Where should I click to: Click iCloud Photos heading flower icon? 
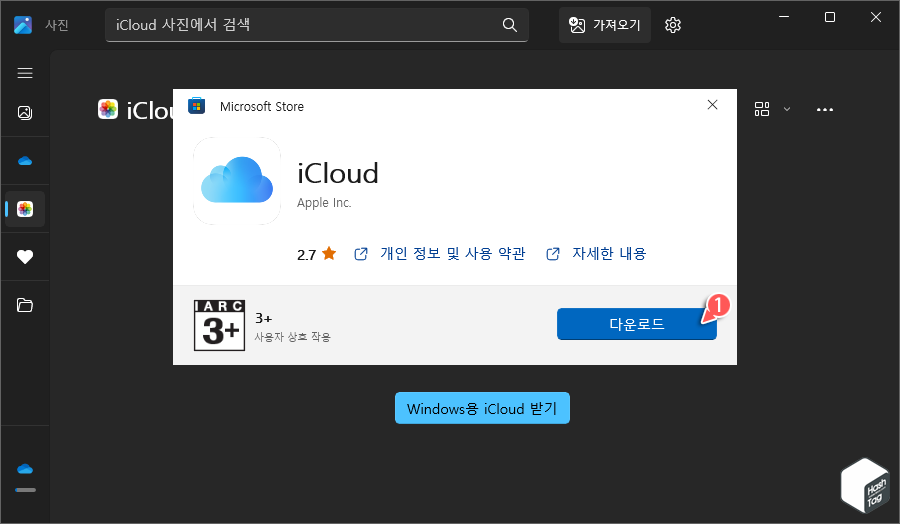click(108, 109)
